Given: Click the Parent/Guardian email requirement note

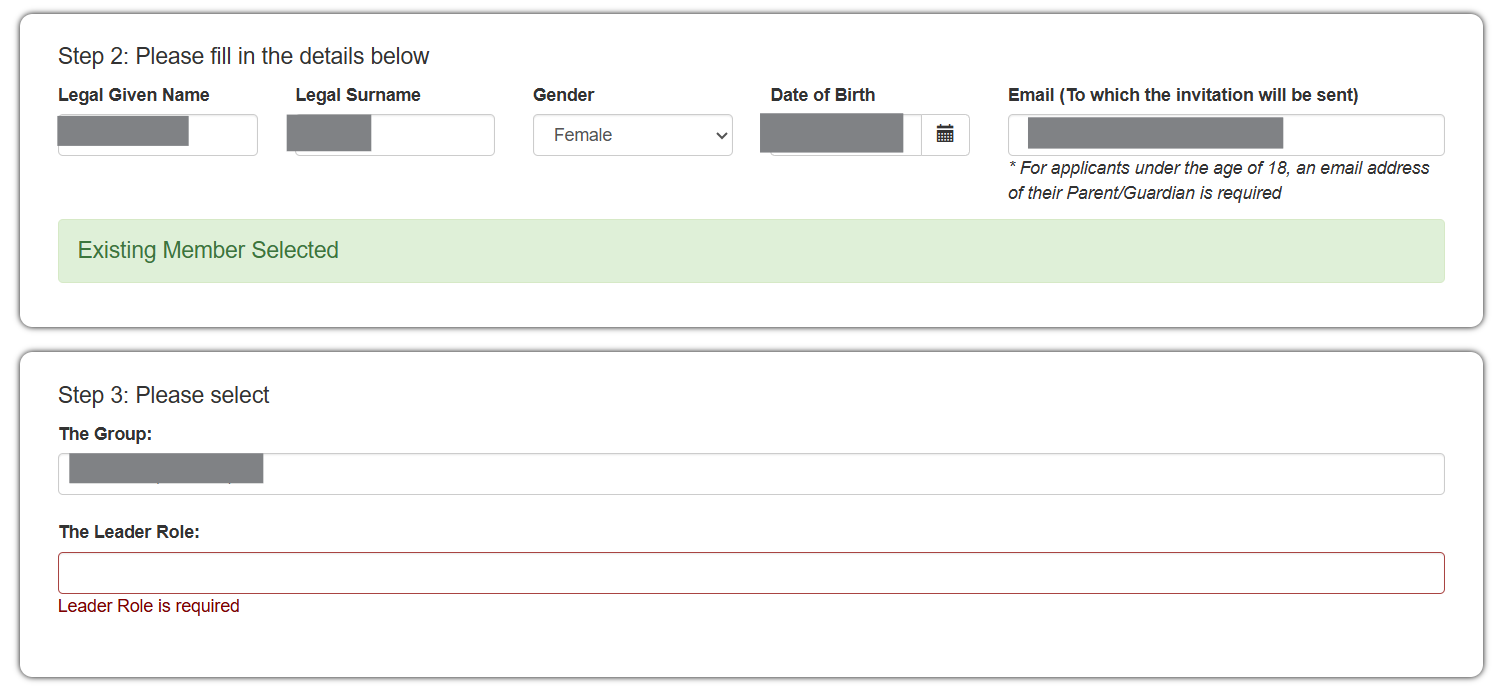Looking at the screenshot, I should point(1218,181).
